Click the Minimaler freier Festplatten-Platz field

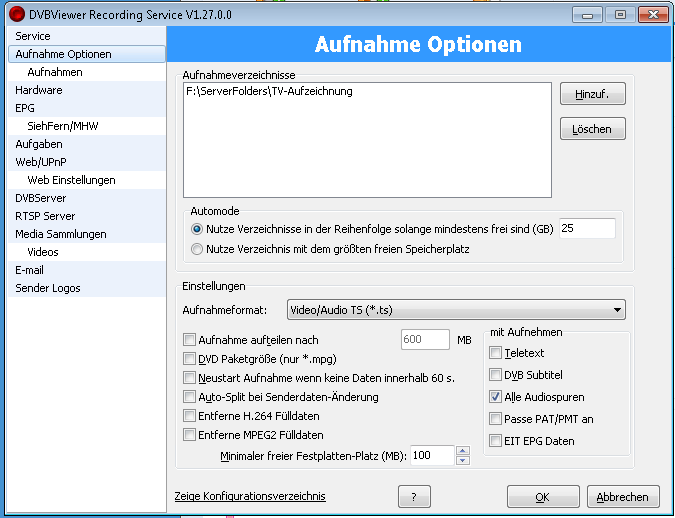pos(432,456)
